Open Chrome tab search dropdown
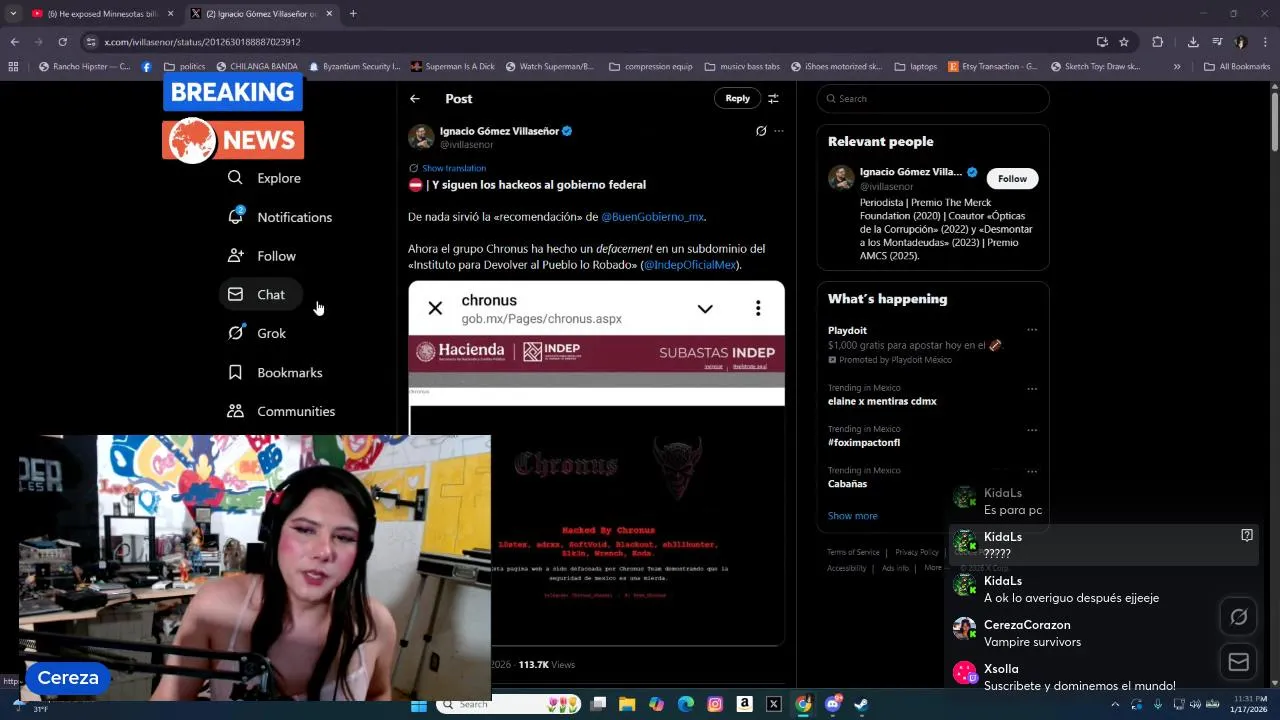This screenshot has height=720, width=1280. (x=13, y=14)
